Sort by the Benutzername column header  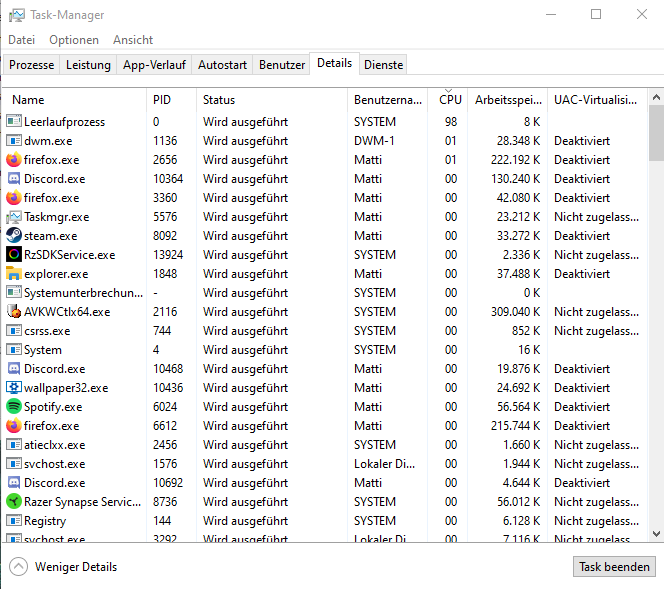point(388,100)
